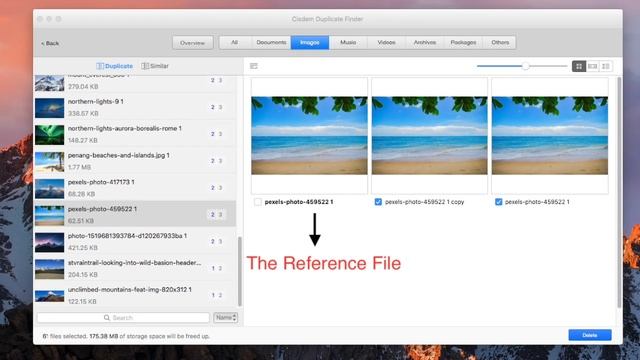Select stvraintrail-looking-into-wild-basion-header row

pyautogui.click(x=135, y=268)
